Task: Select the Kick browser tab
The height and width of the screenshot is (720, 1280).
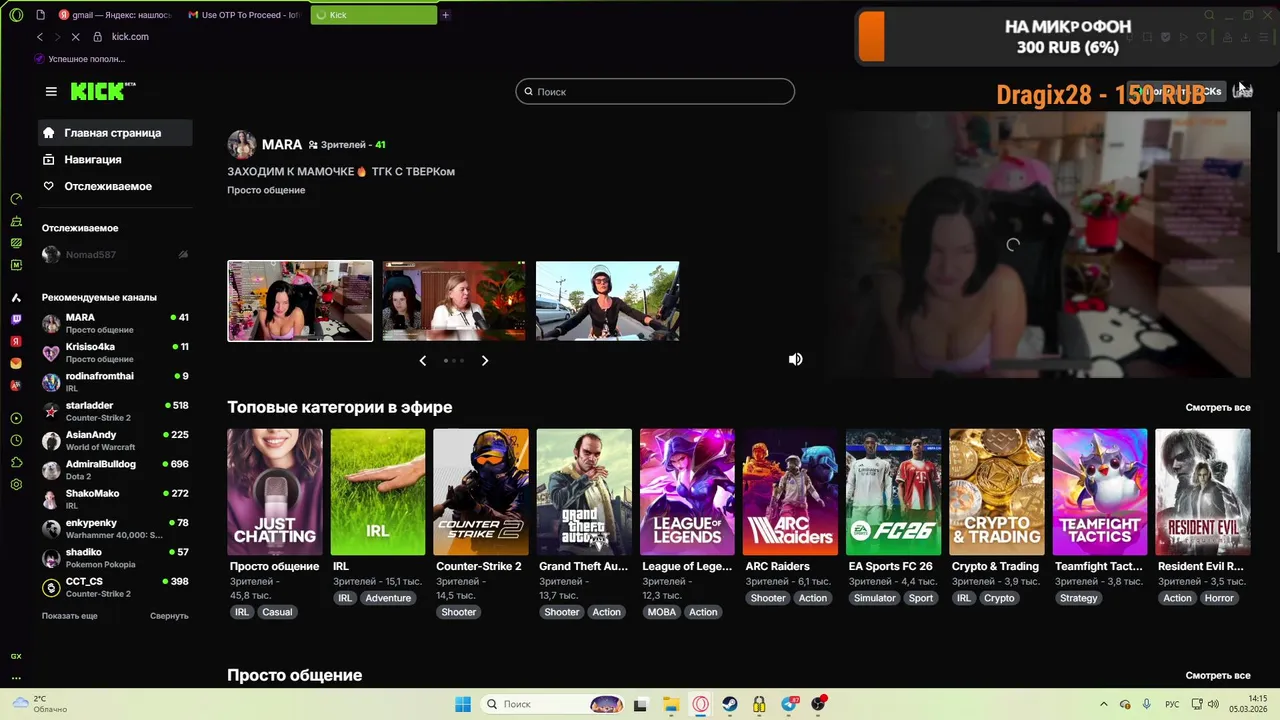Action: pos(374,15)
